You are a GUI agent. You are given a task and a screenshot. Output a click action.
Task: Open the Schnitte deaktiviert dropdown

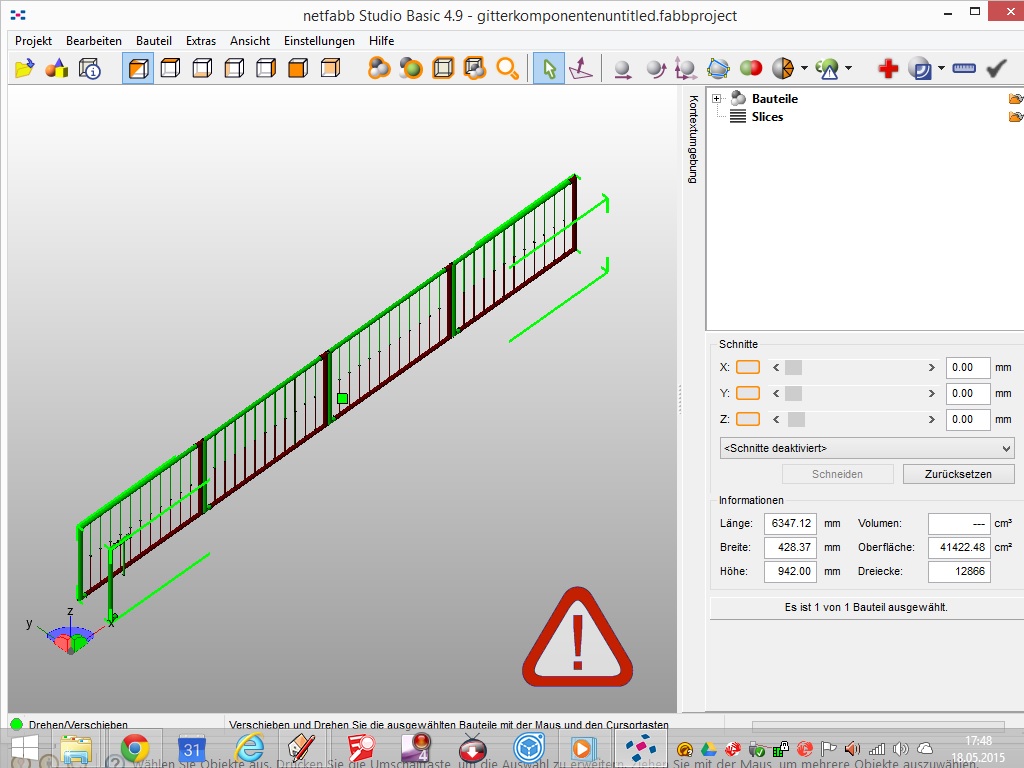click(x=866, y=448)
